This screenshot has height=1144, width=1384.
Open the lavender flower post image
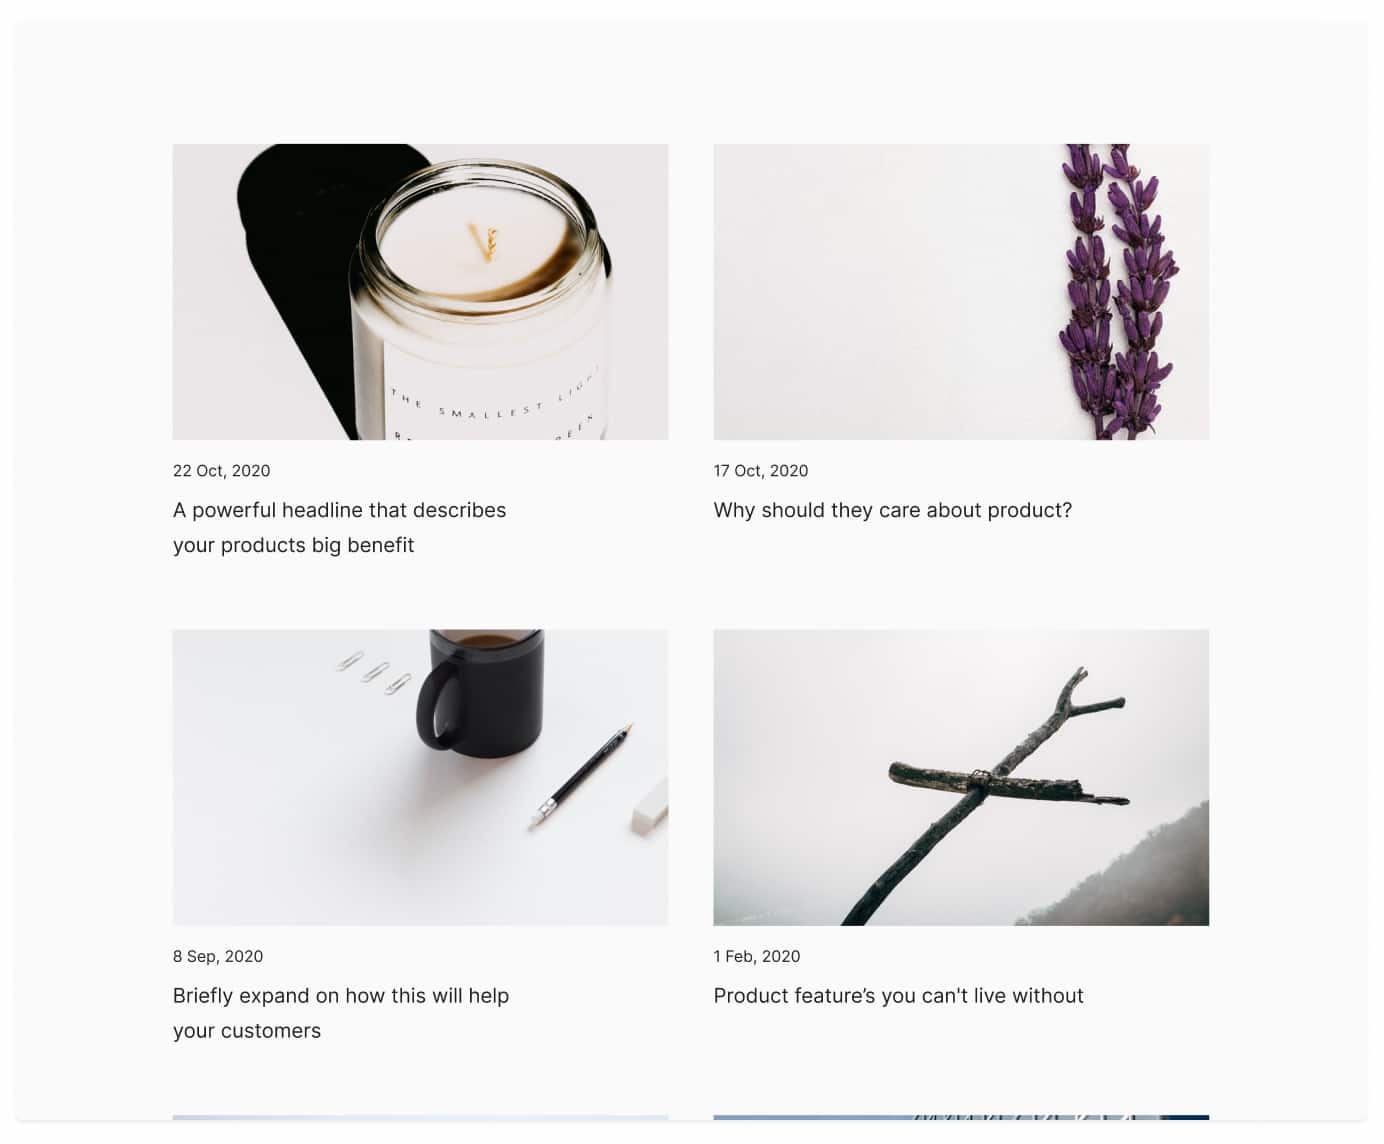(x=961, y=292)
